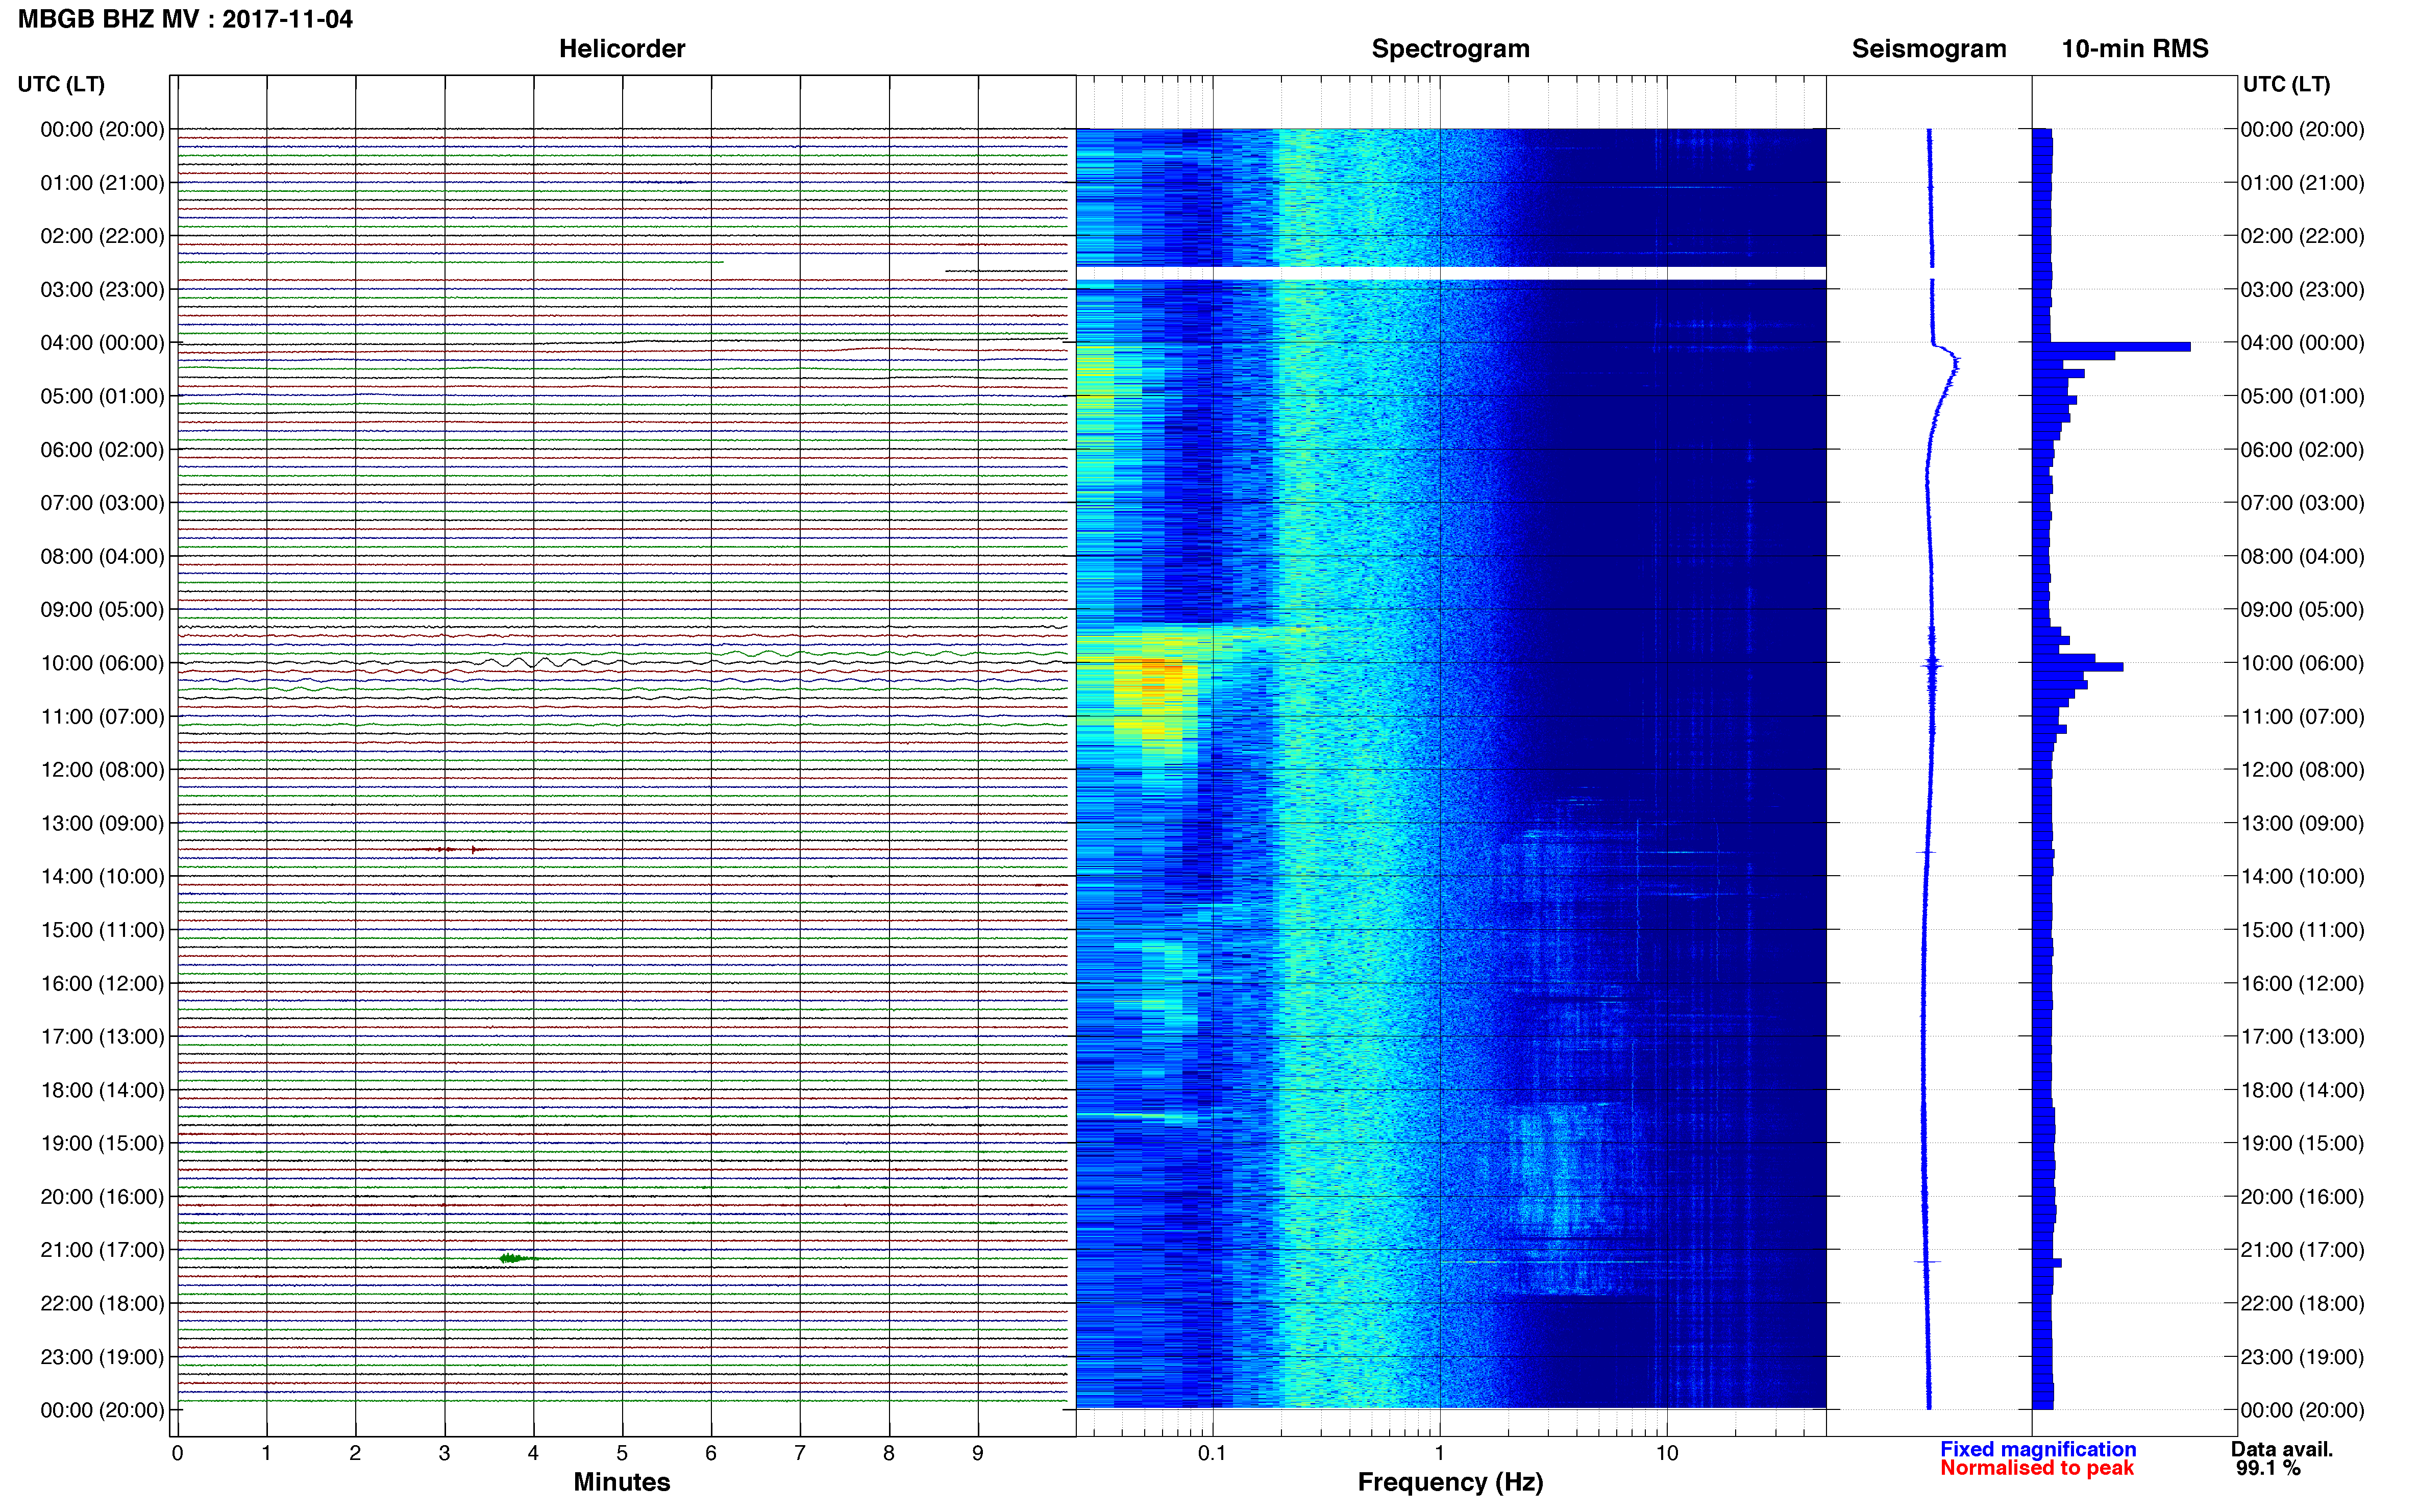Click the left '01:00 (21:00)' time label
Image resolution: width=2419 pixels, height=1512 pixels.
pyautogui.click(x=102, y=183)
